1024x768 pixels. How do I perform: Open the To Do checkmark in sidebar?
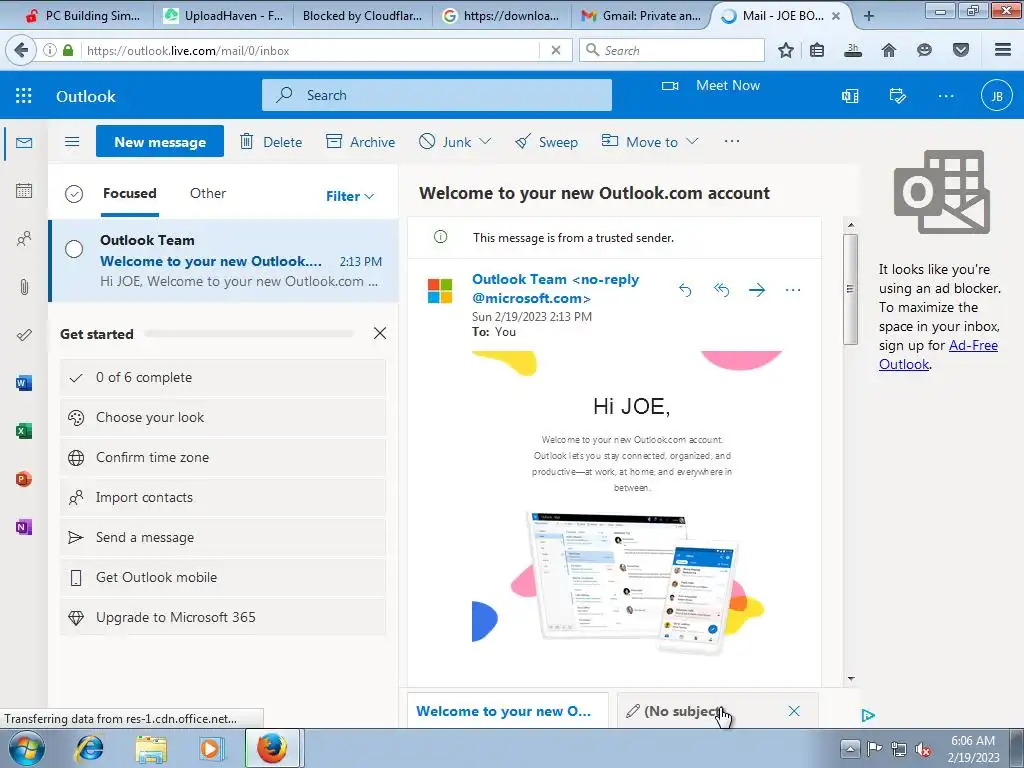(x=24, y=335)
